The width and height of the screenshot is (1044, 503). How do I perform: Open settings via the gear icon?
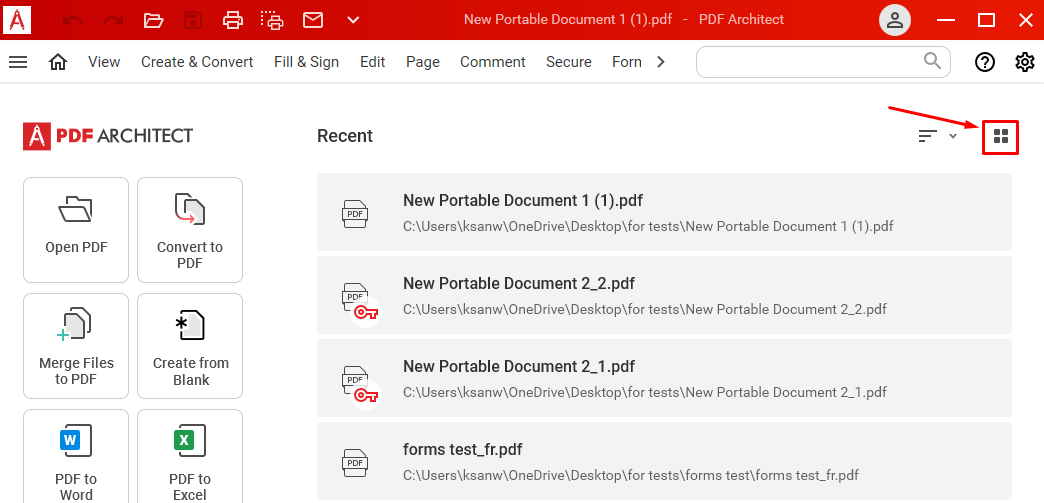1025,62
